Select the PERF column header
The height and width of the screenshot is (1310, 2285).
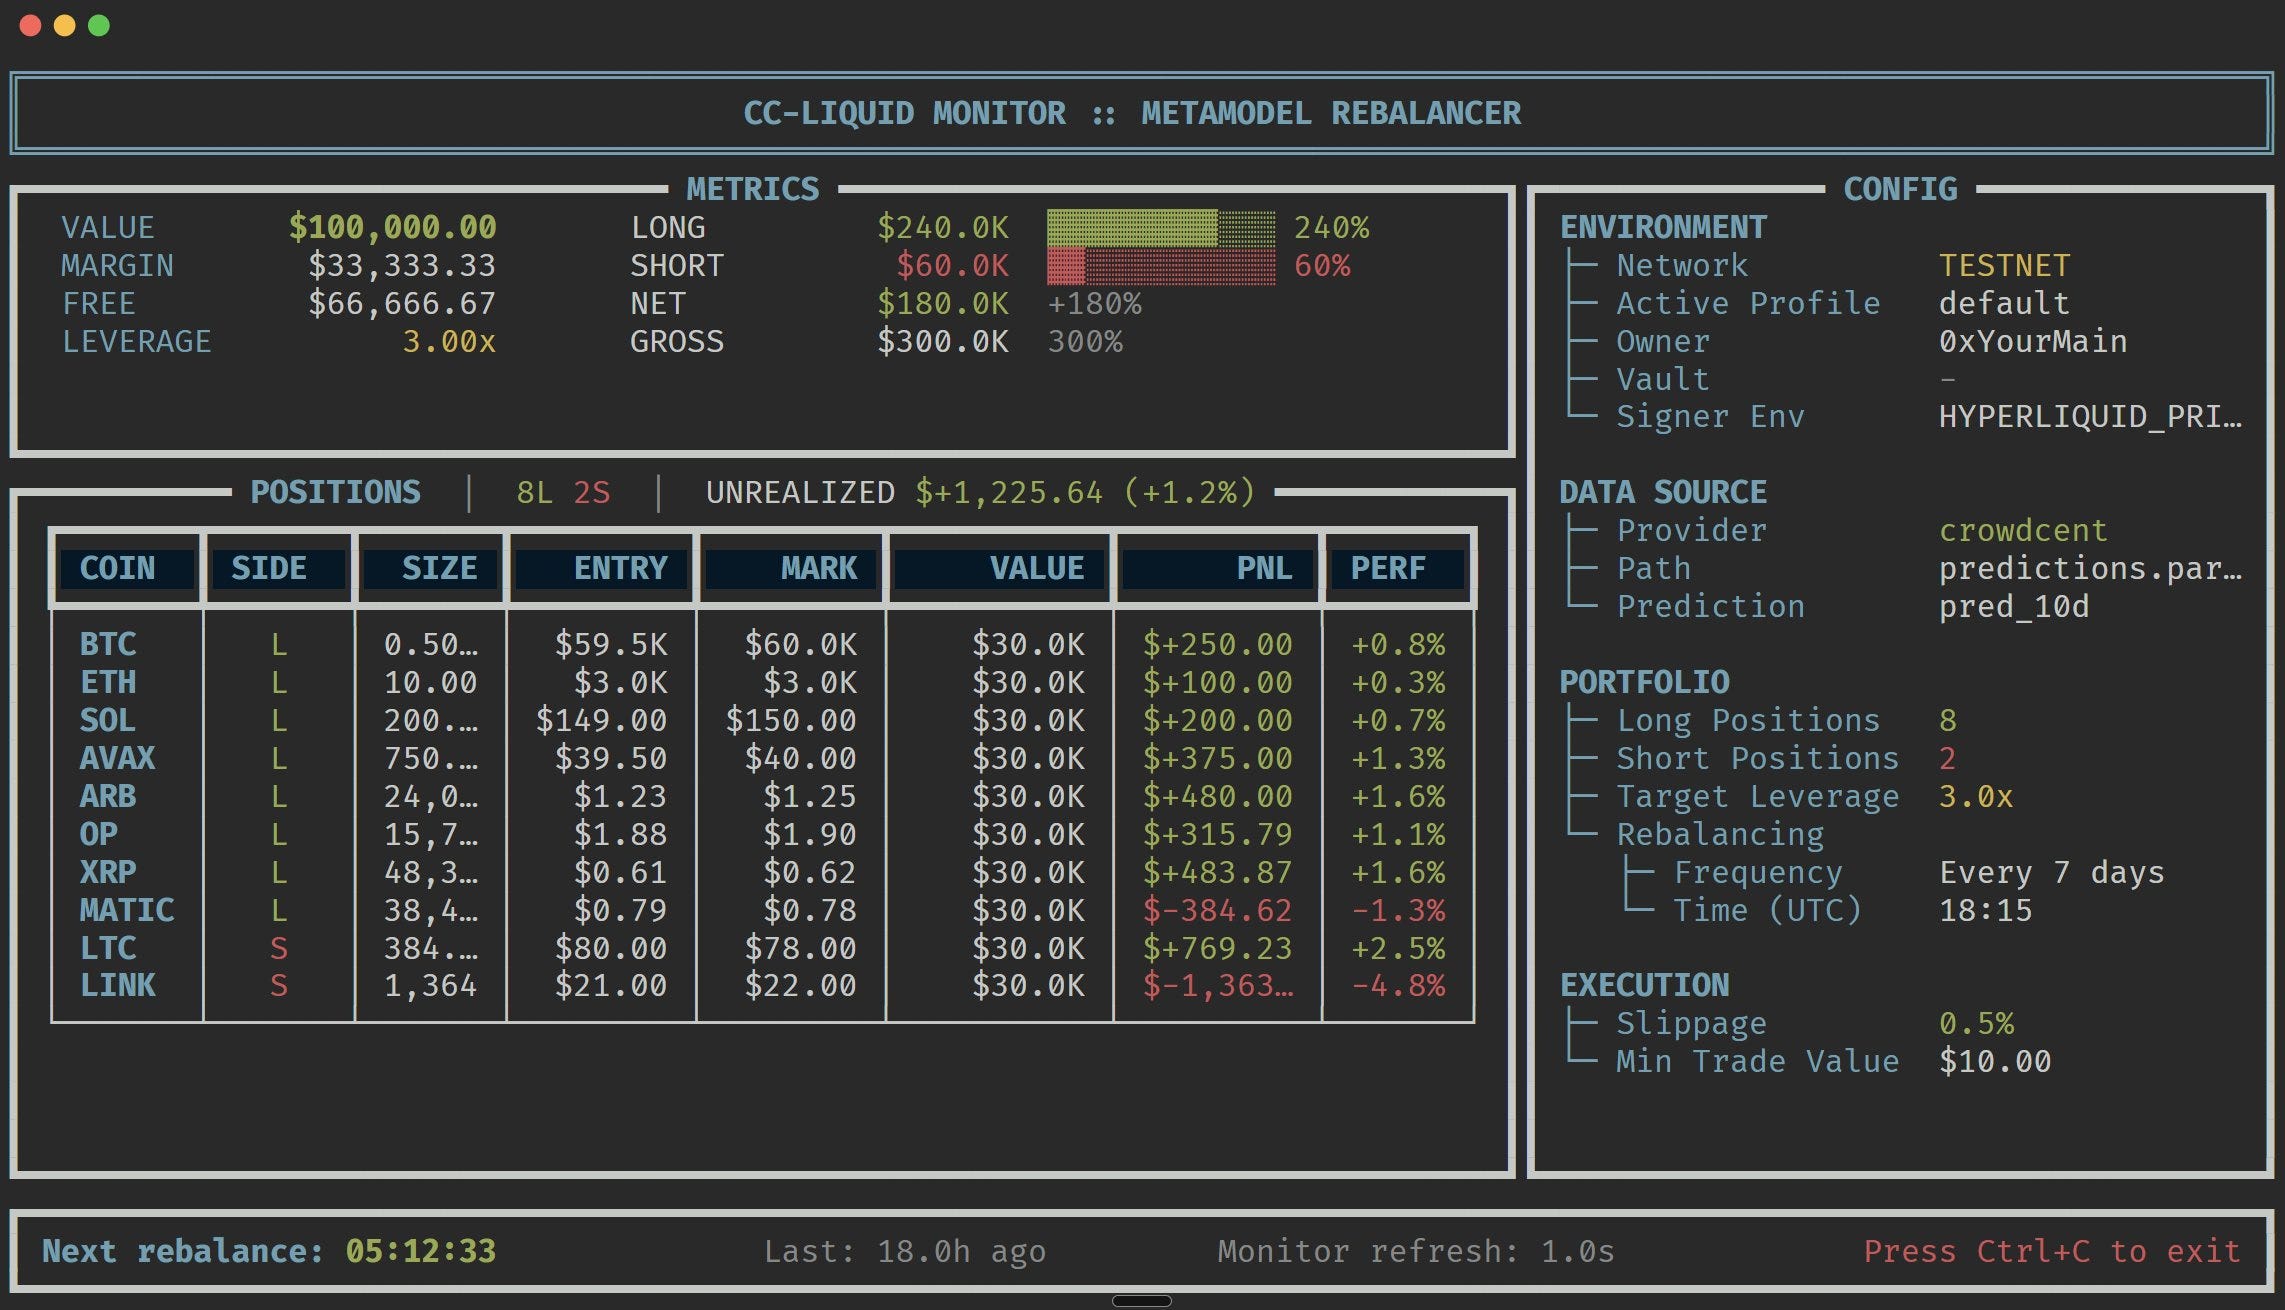click(1388, 568)
